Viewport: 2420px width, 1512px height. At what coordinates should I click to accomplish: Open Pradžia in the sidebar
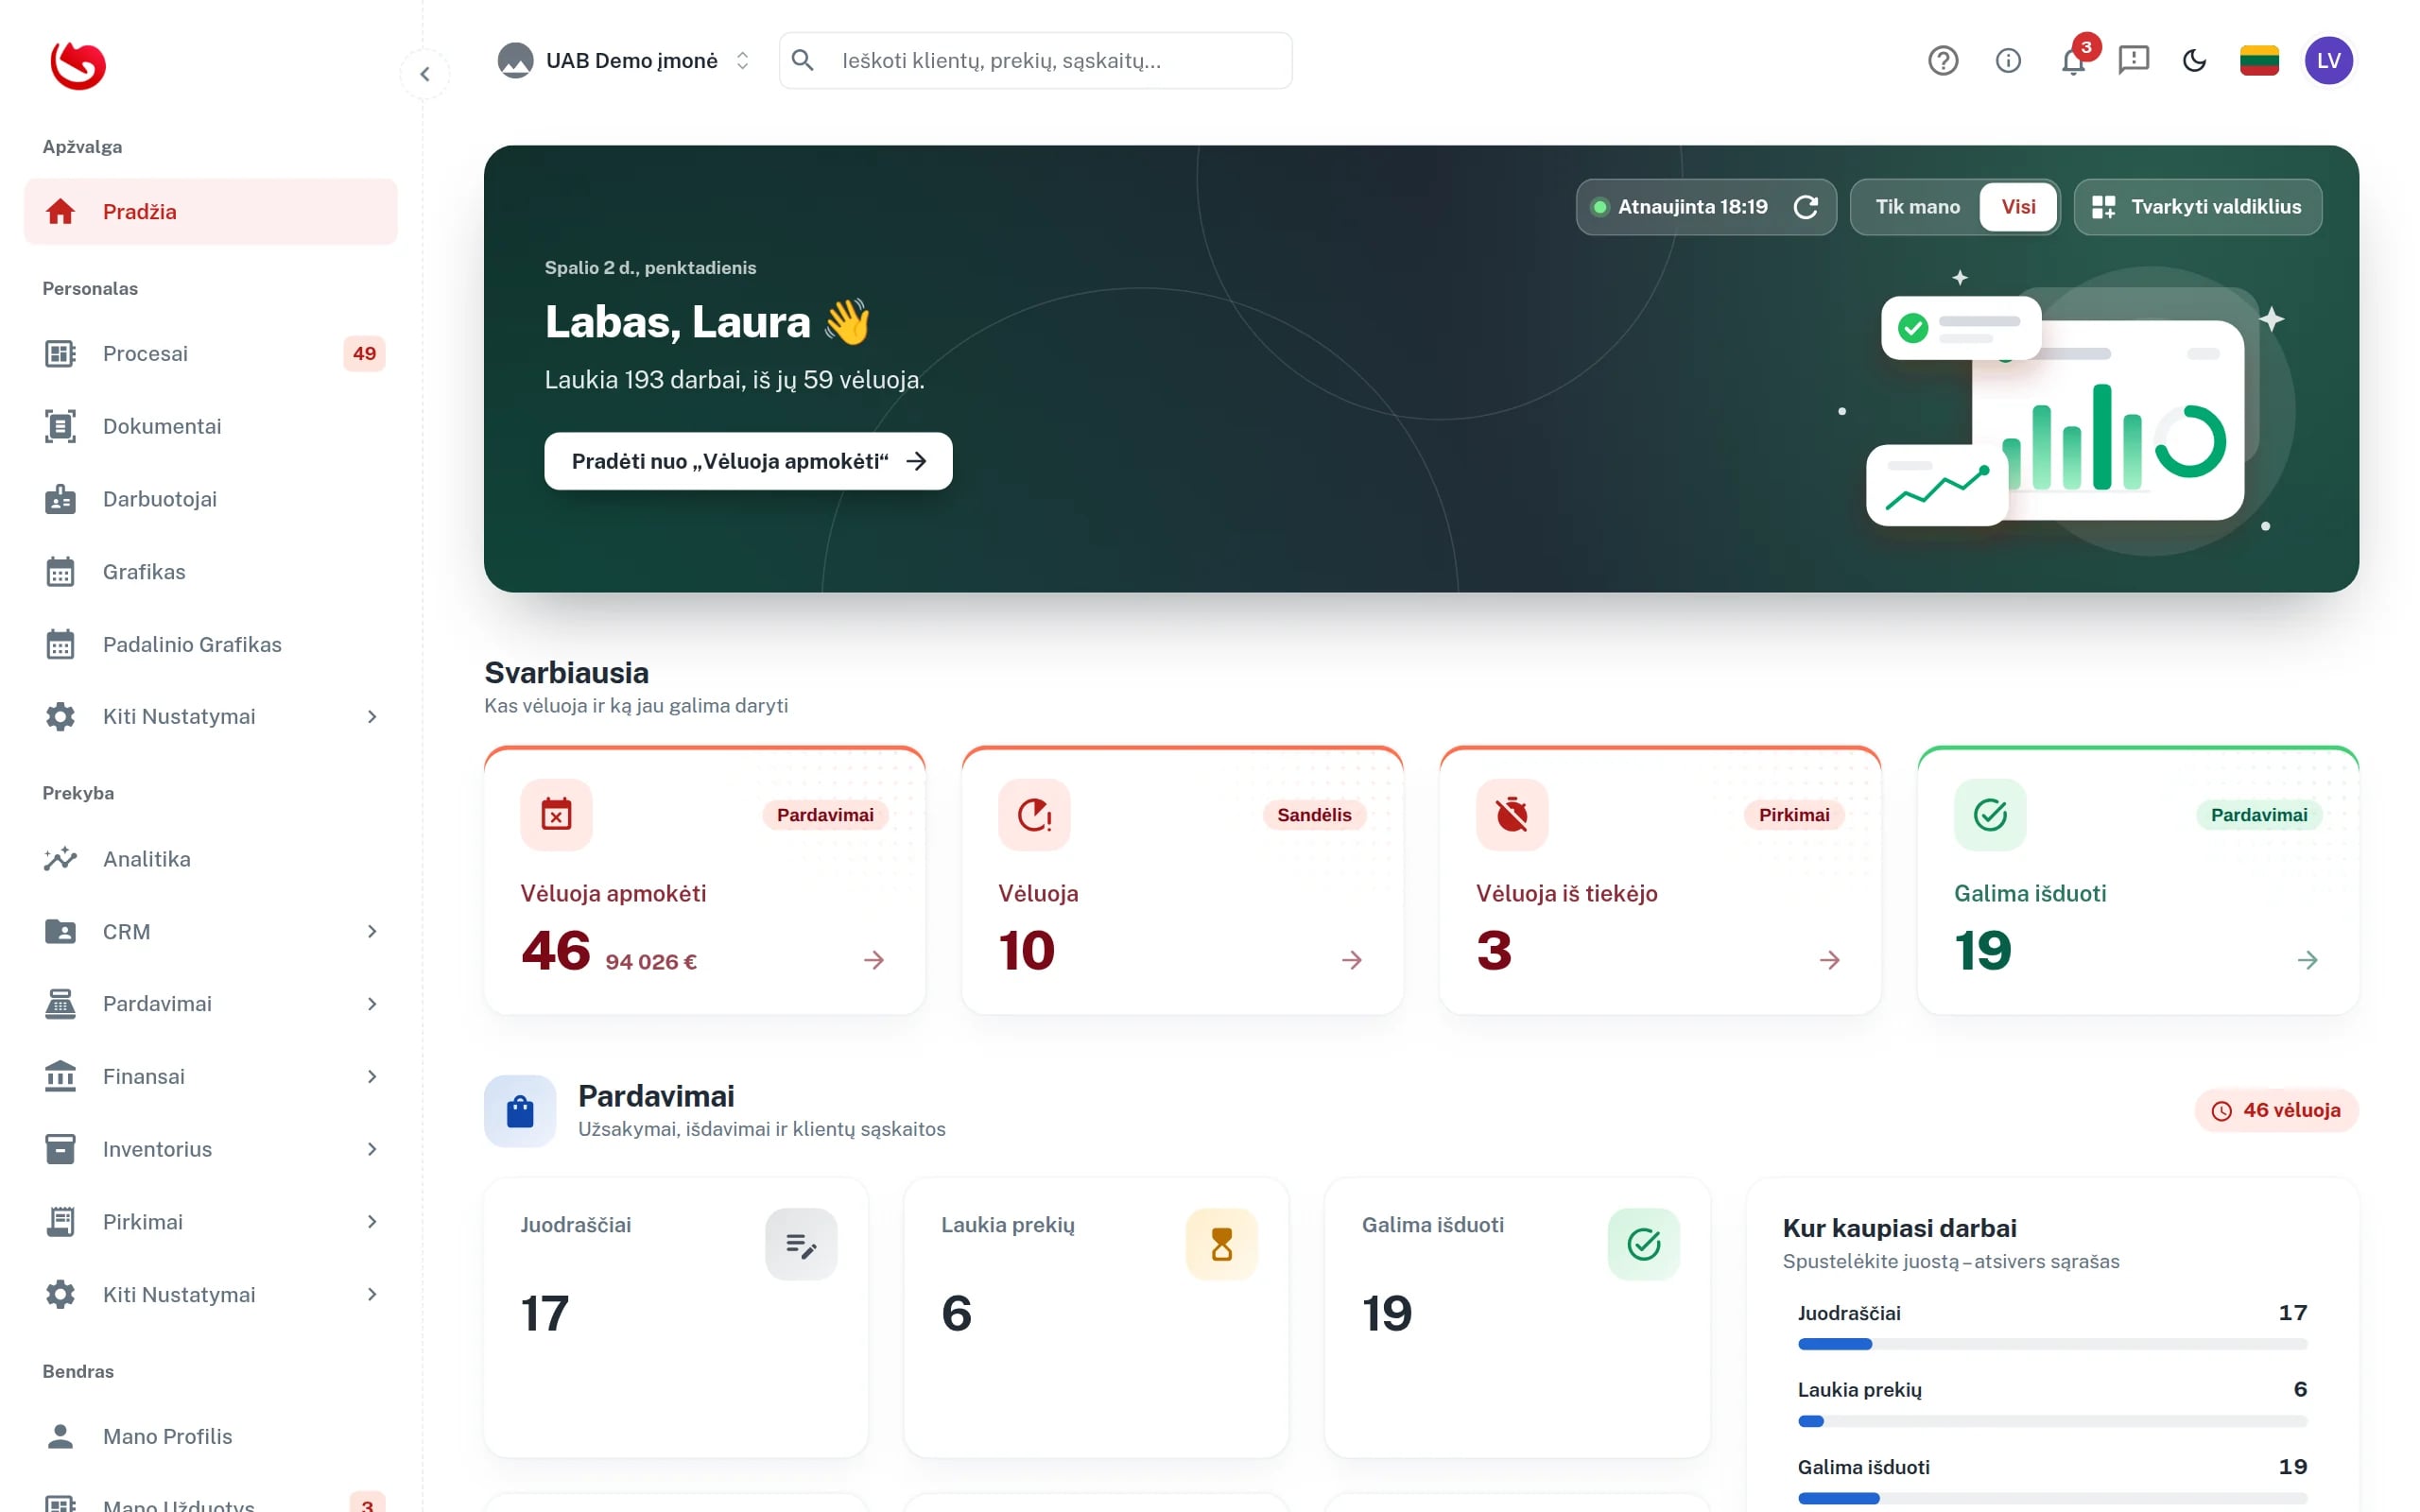(x=211, y=212)
